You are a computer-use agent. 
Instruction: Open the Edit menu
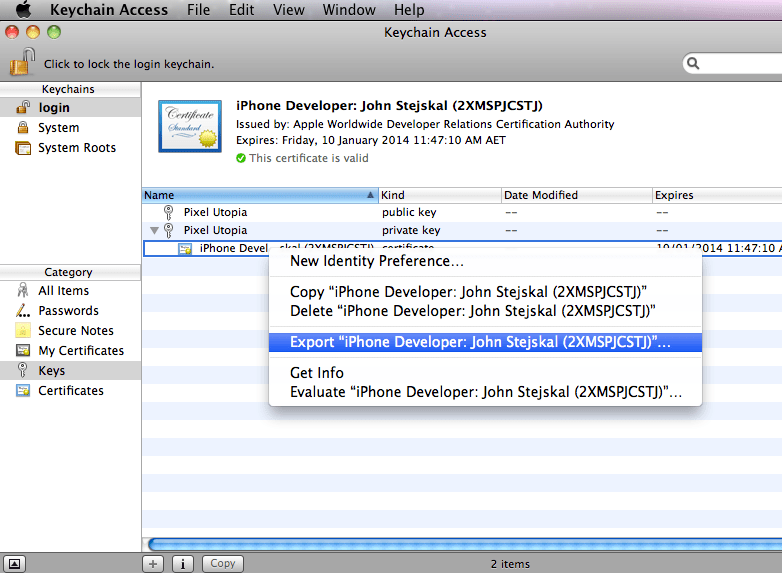click(x=241, y=9)
